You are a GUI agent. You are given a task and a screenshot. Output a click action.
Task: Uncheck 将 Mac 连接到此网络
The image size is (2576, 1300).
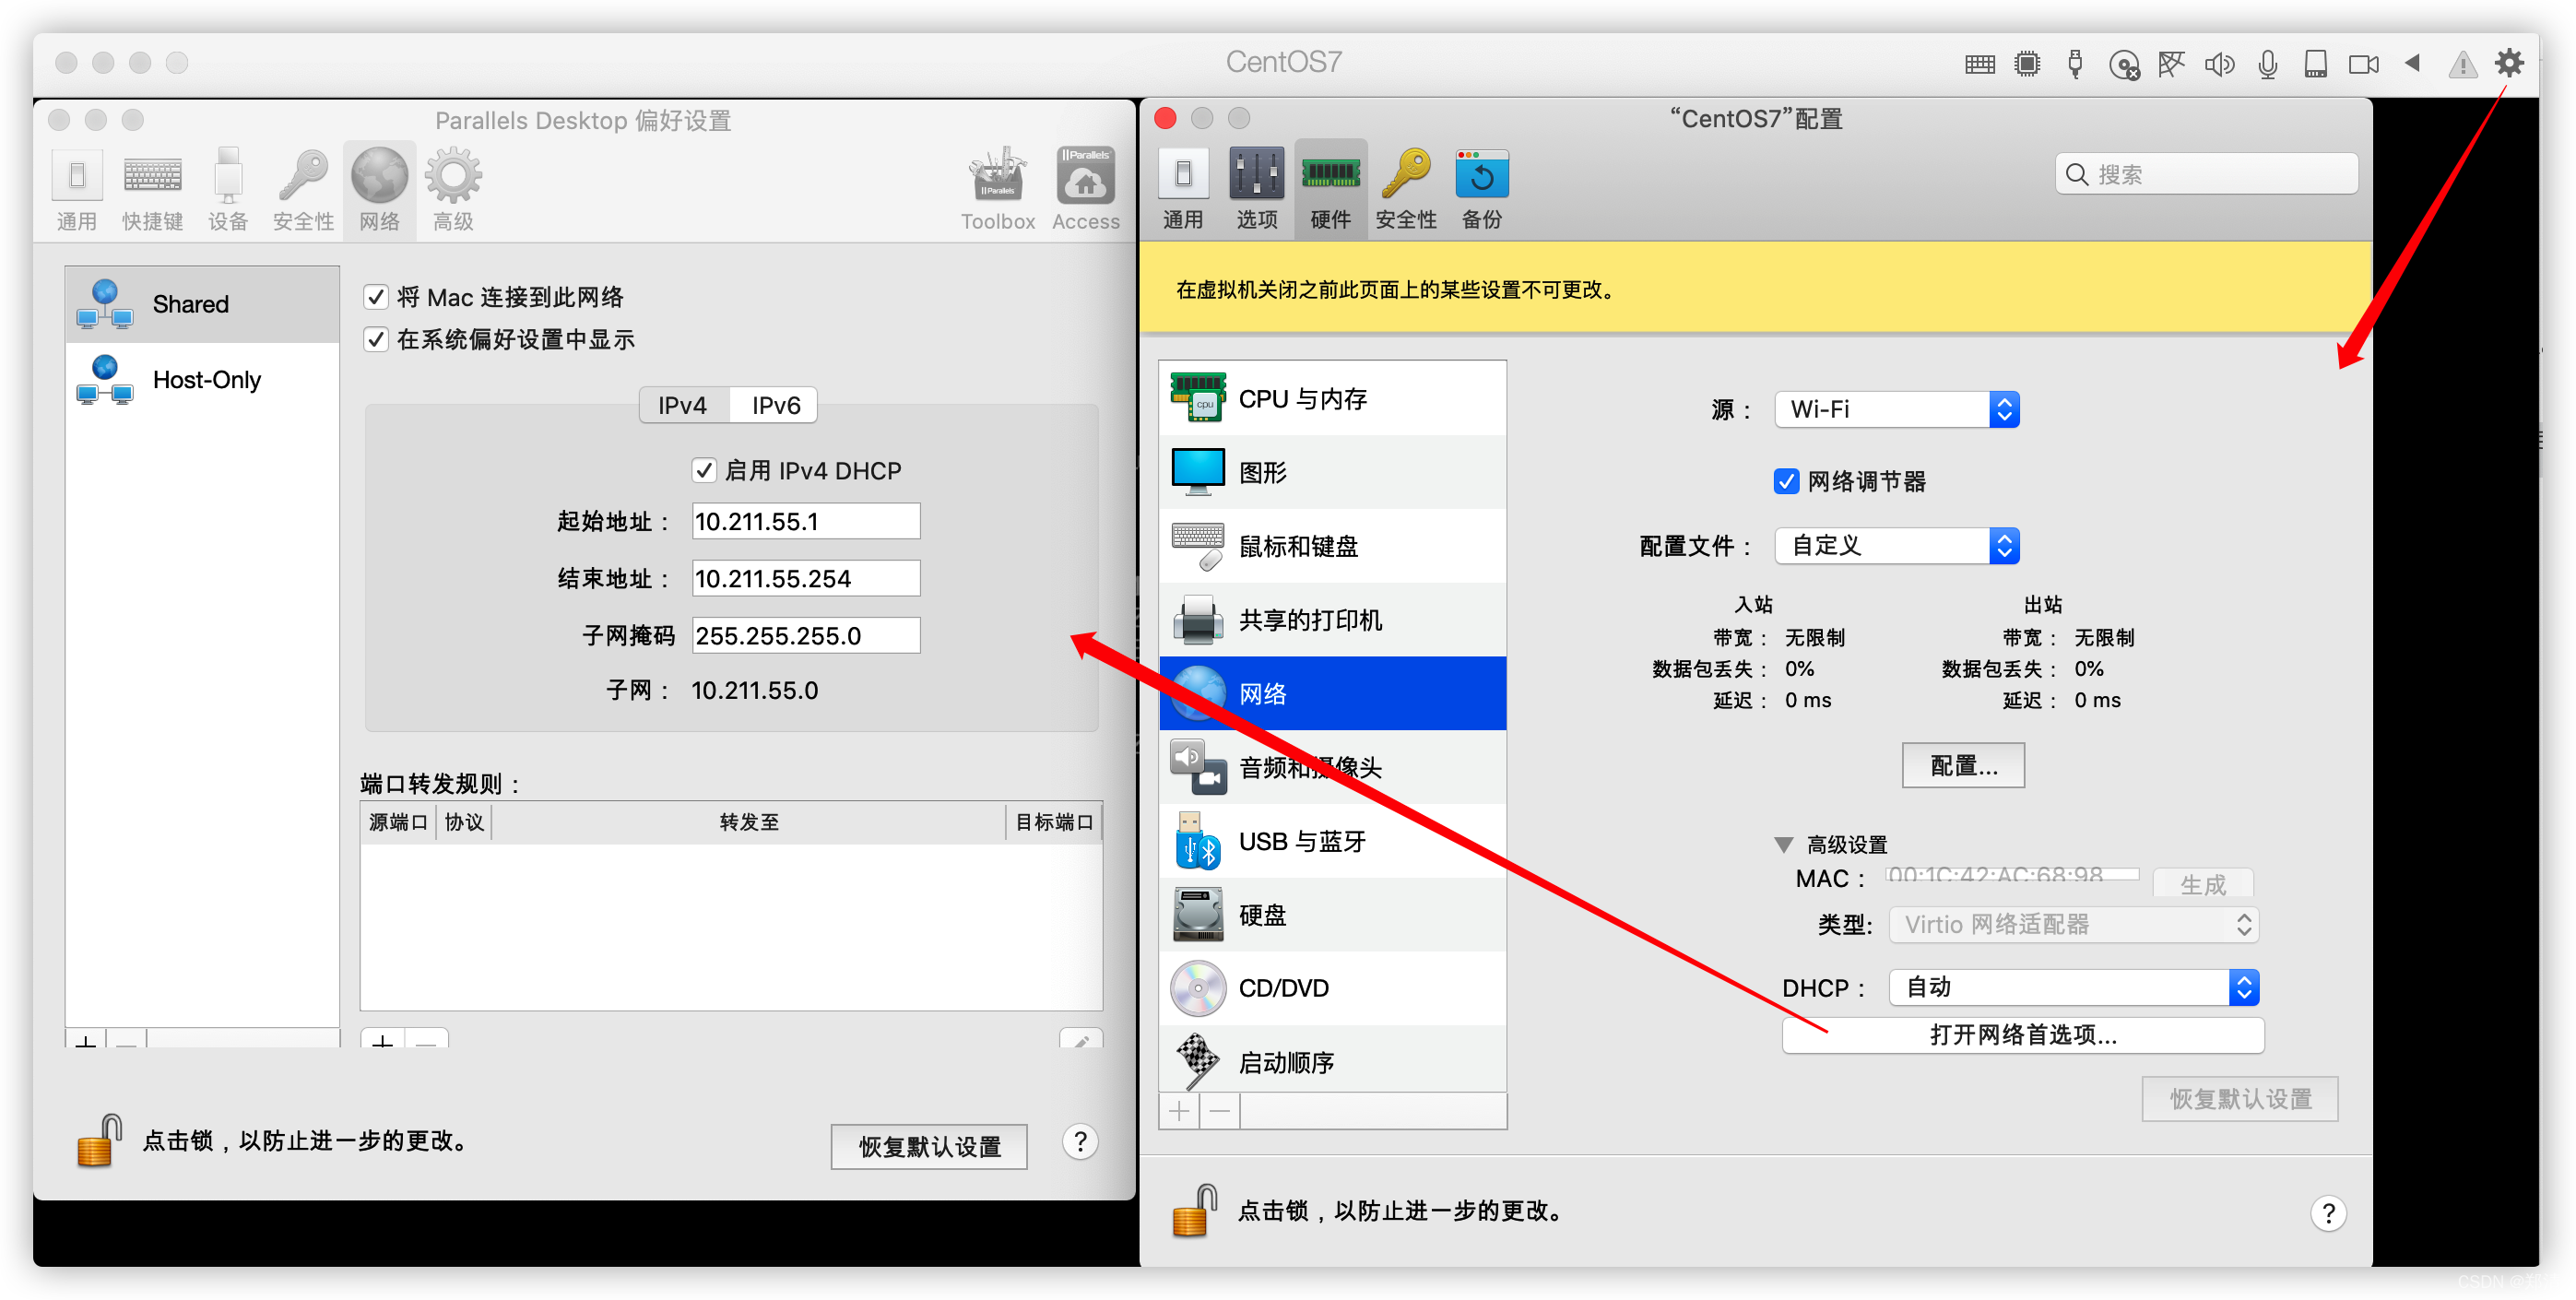pyautogui.click(x=376, y=297)
